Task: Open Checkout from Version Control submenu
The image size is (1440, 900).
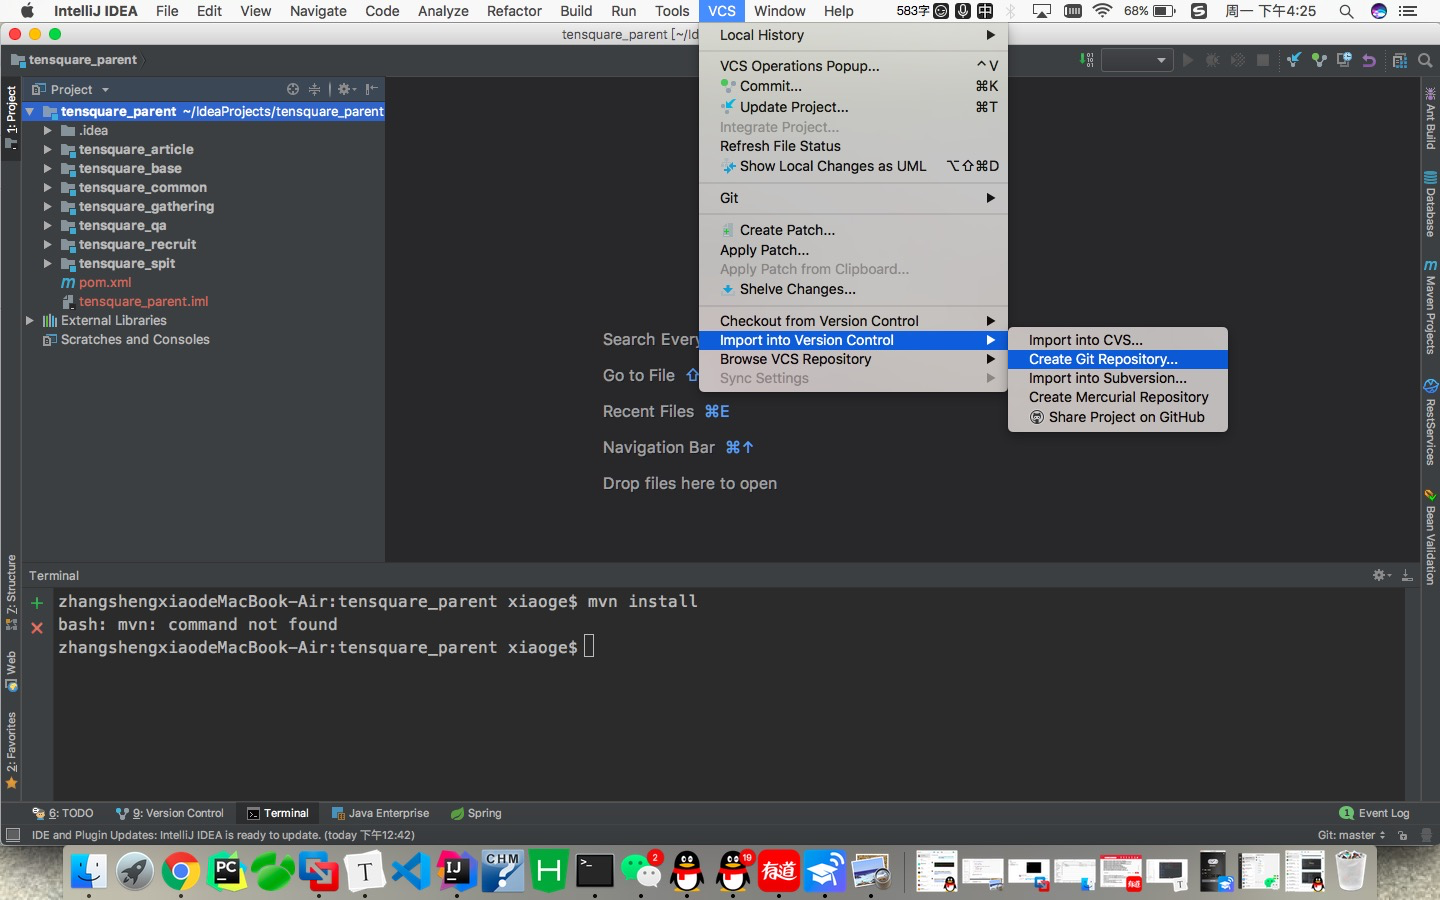Action: click(853, 321)
